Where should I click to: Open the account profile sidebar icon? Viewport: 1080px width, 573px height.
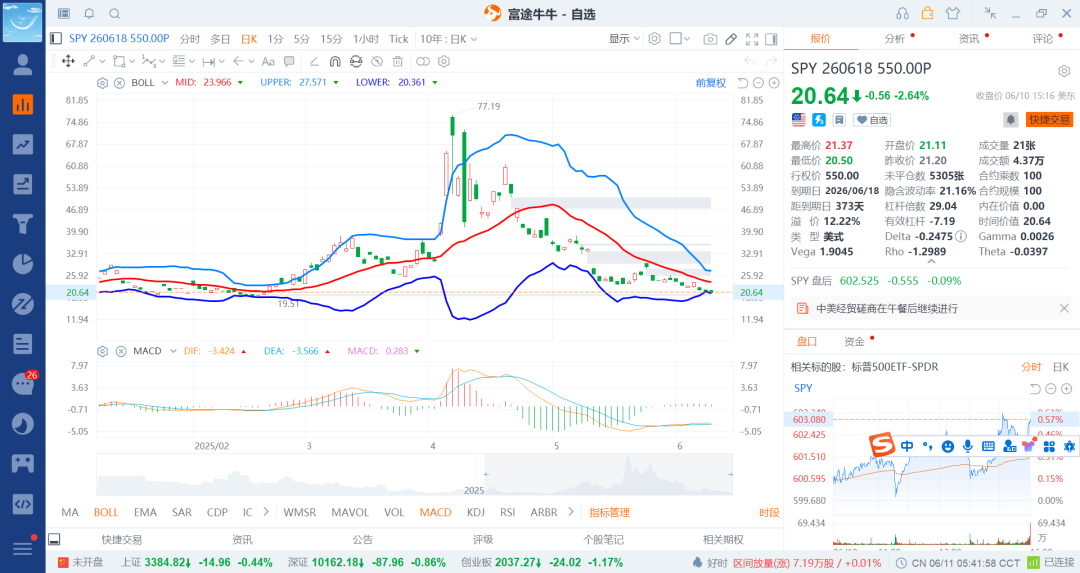[x=23, y=65]
